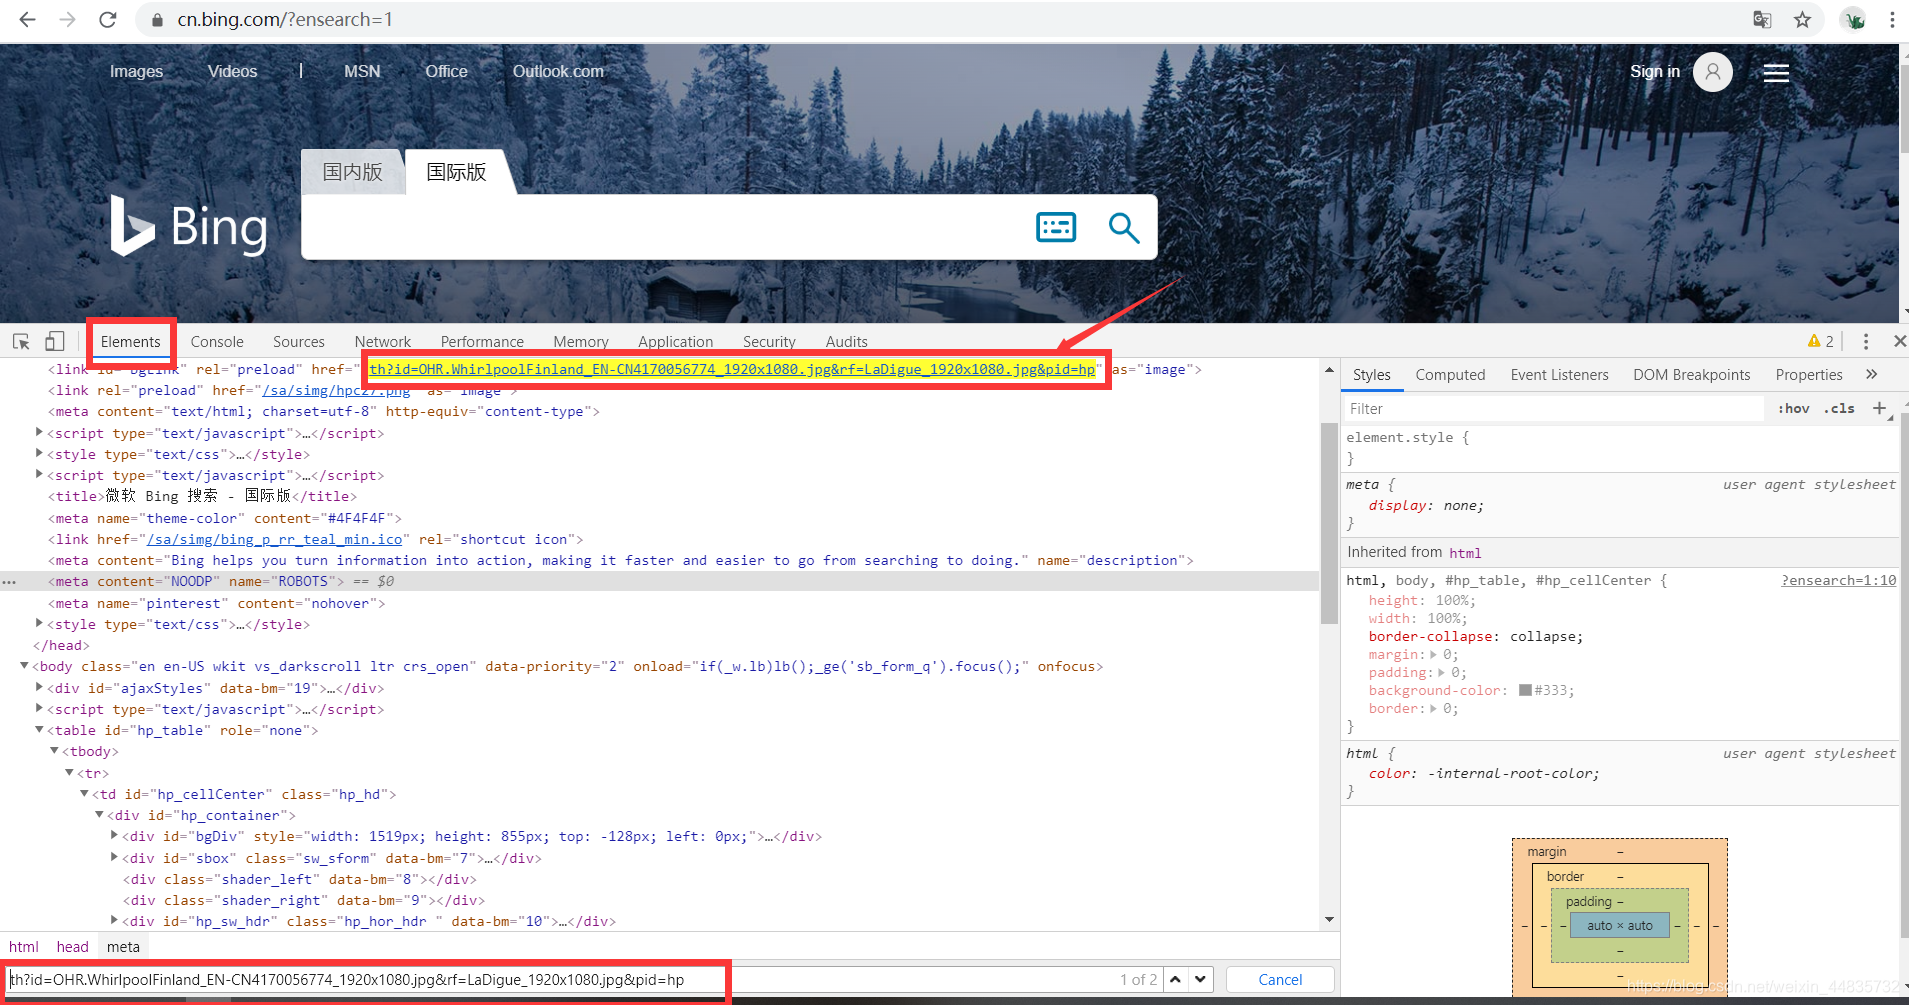Open the Chrome three-dot menu
The width and height of the screenshot is (1909, 1005).
tap(1892, 19)
